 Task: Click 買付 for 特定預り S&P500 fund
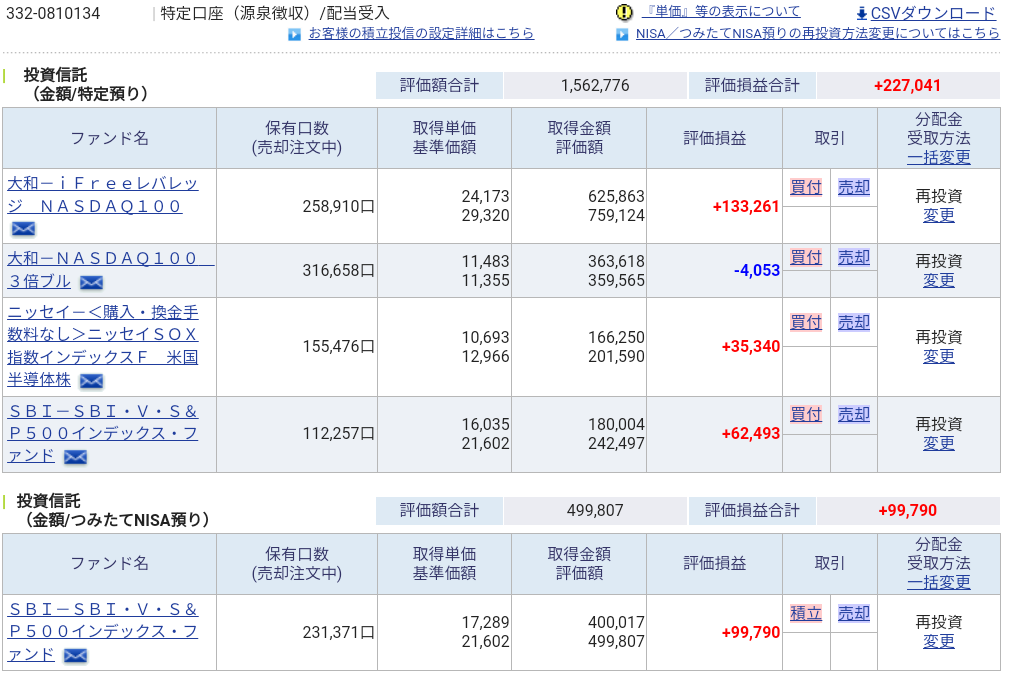pos(806,414)
